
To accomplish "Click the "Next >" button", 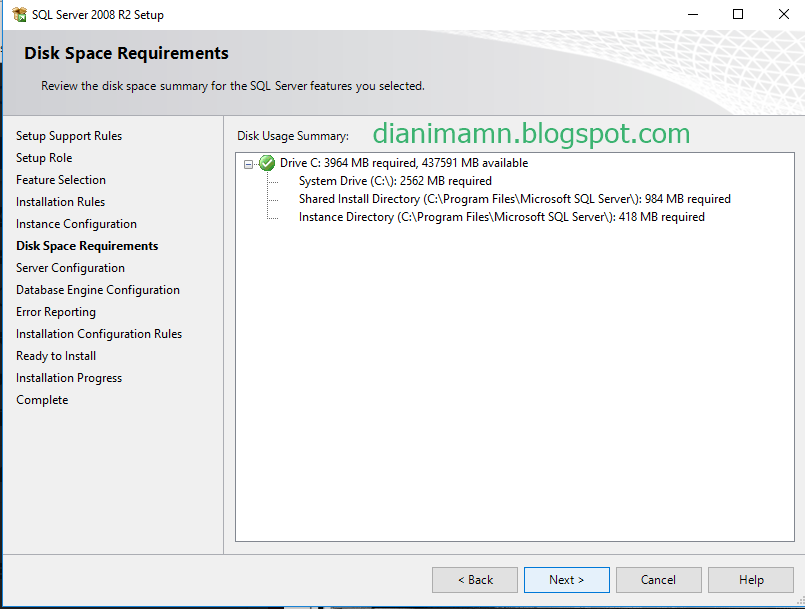I will click(x=566, y=579).
